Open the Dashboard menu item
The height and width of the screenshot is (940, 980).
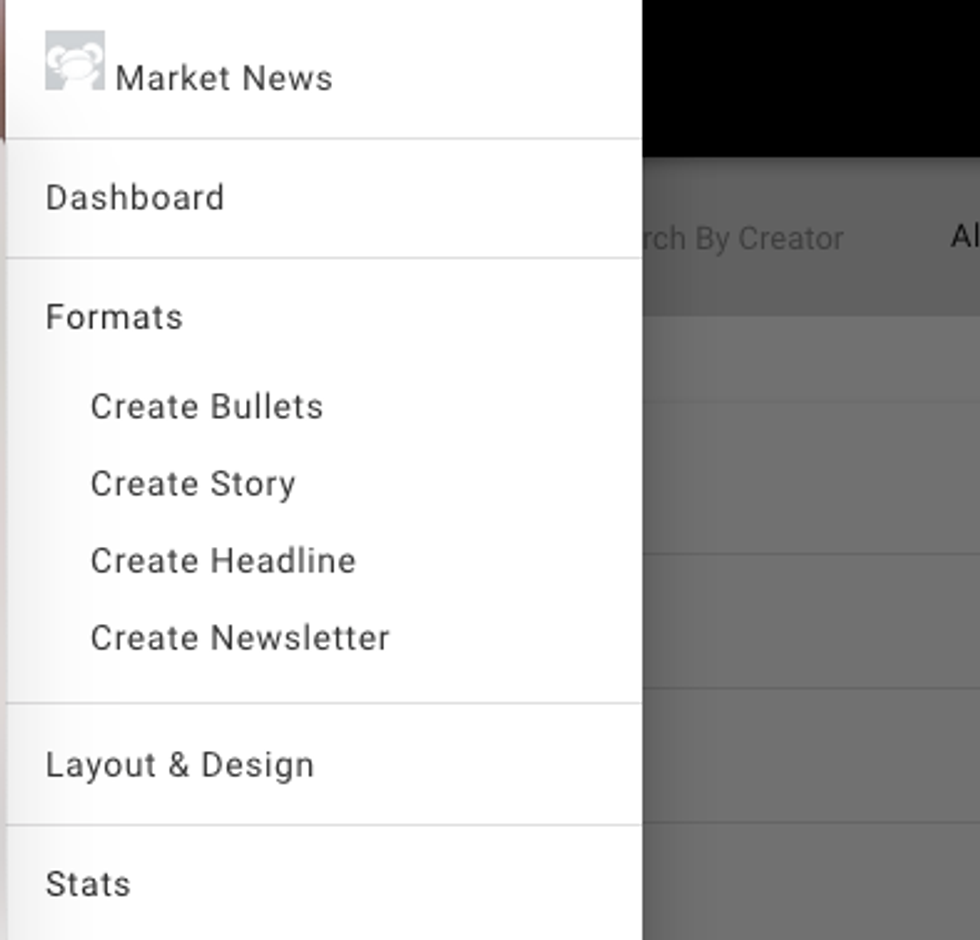[135, 198]
